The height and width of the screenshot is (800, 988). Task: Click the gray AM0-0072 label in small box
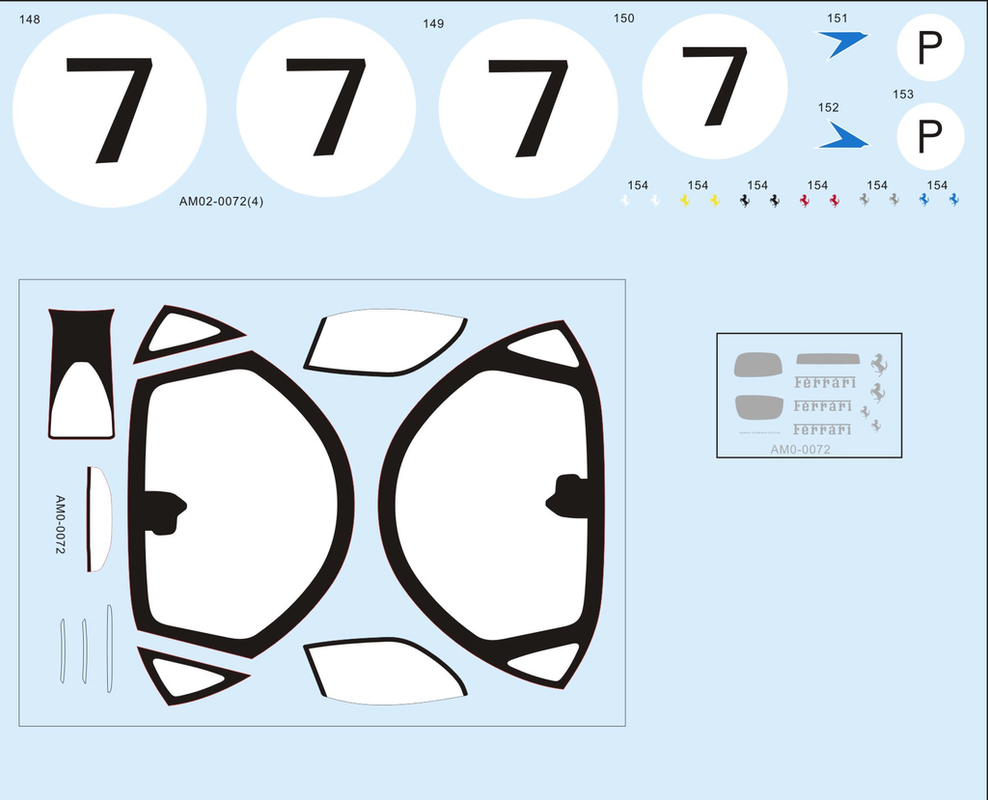pyautogui.click(x=800, y=449)
